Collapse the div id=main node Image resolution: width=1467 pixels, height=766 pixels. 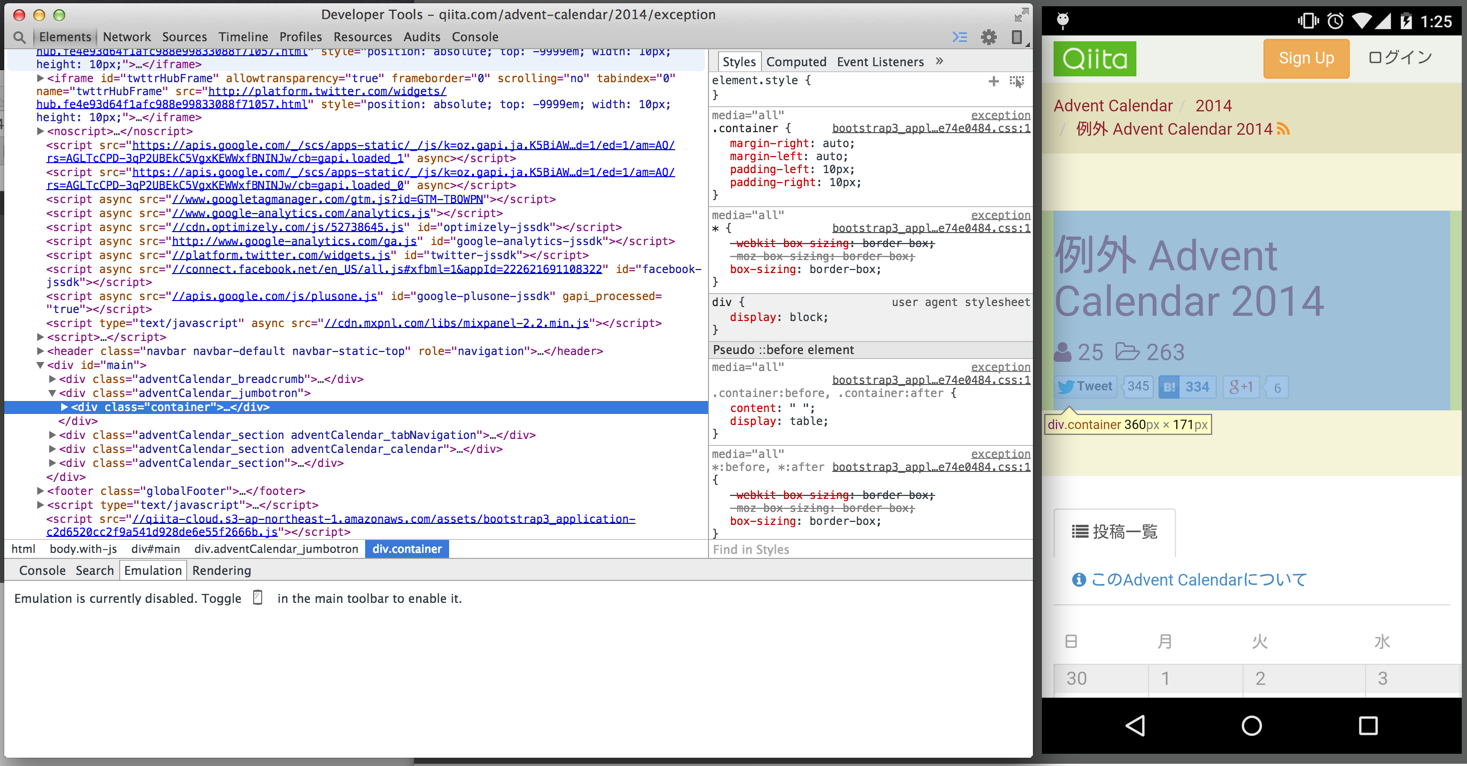click(41, 365)
